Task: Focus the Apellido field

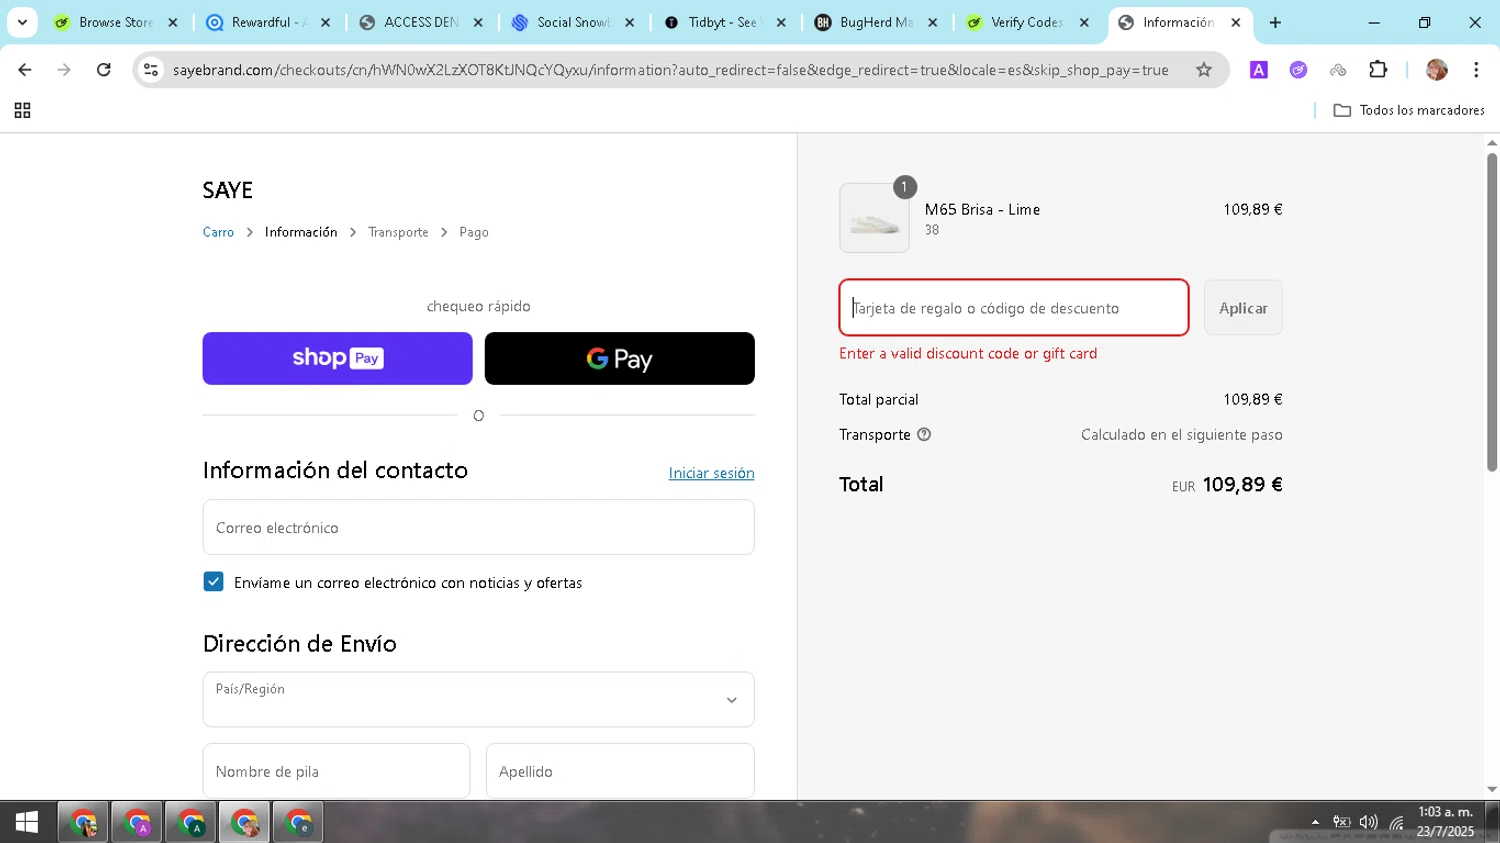Action: point(620,771)
